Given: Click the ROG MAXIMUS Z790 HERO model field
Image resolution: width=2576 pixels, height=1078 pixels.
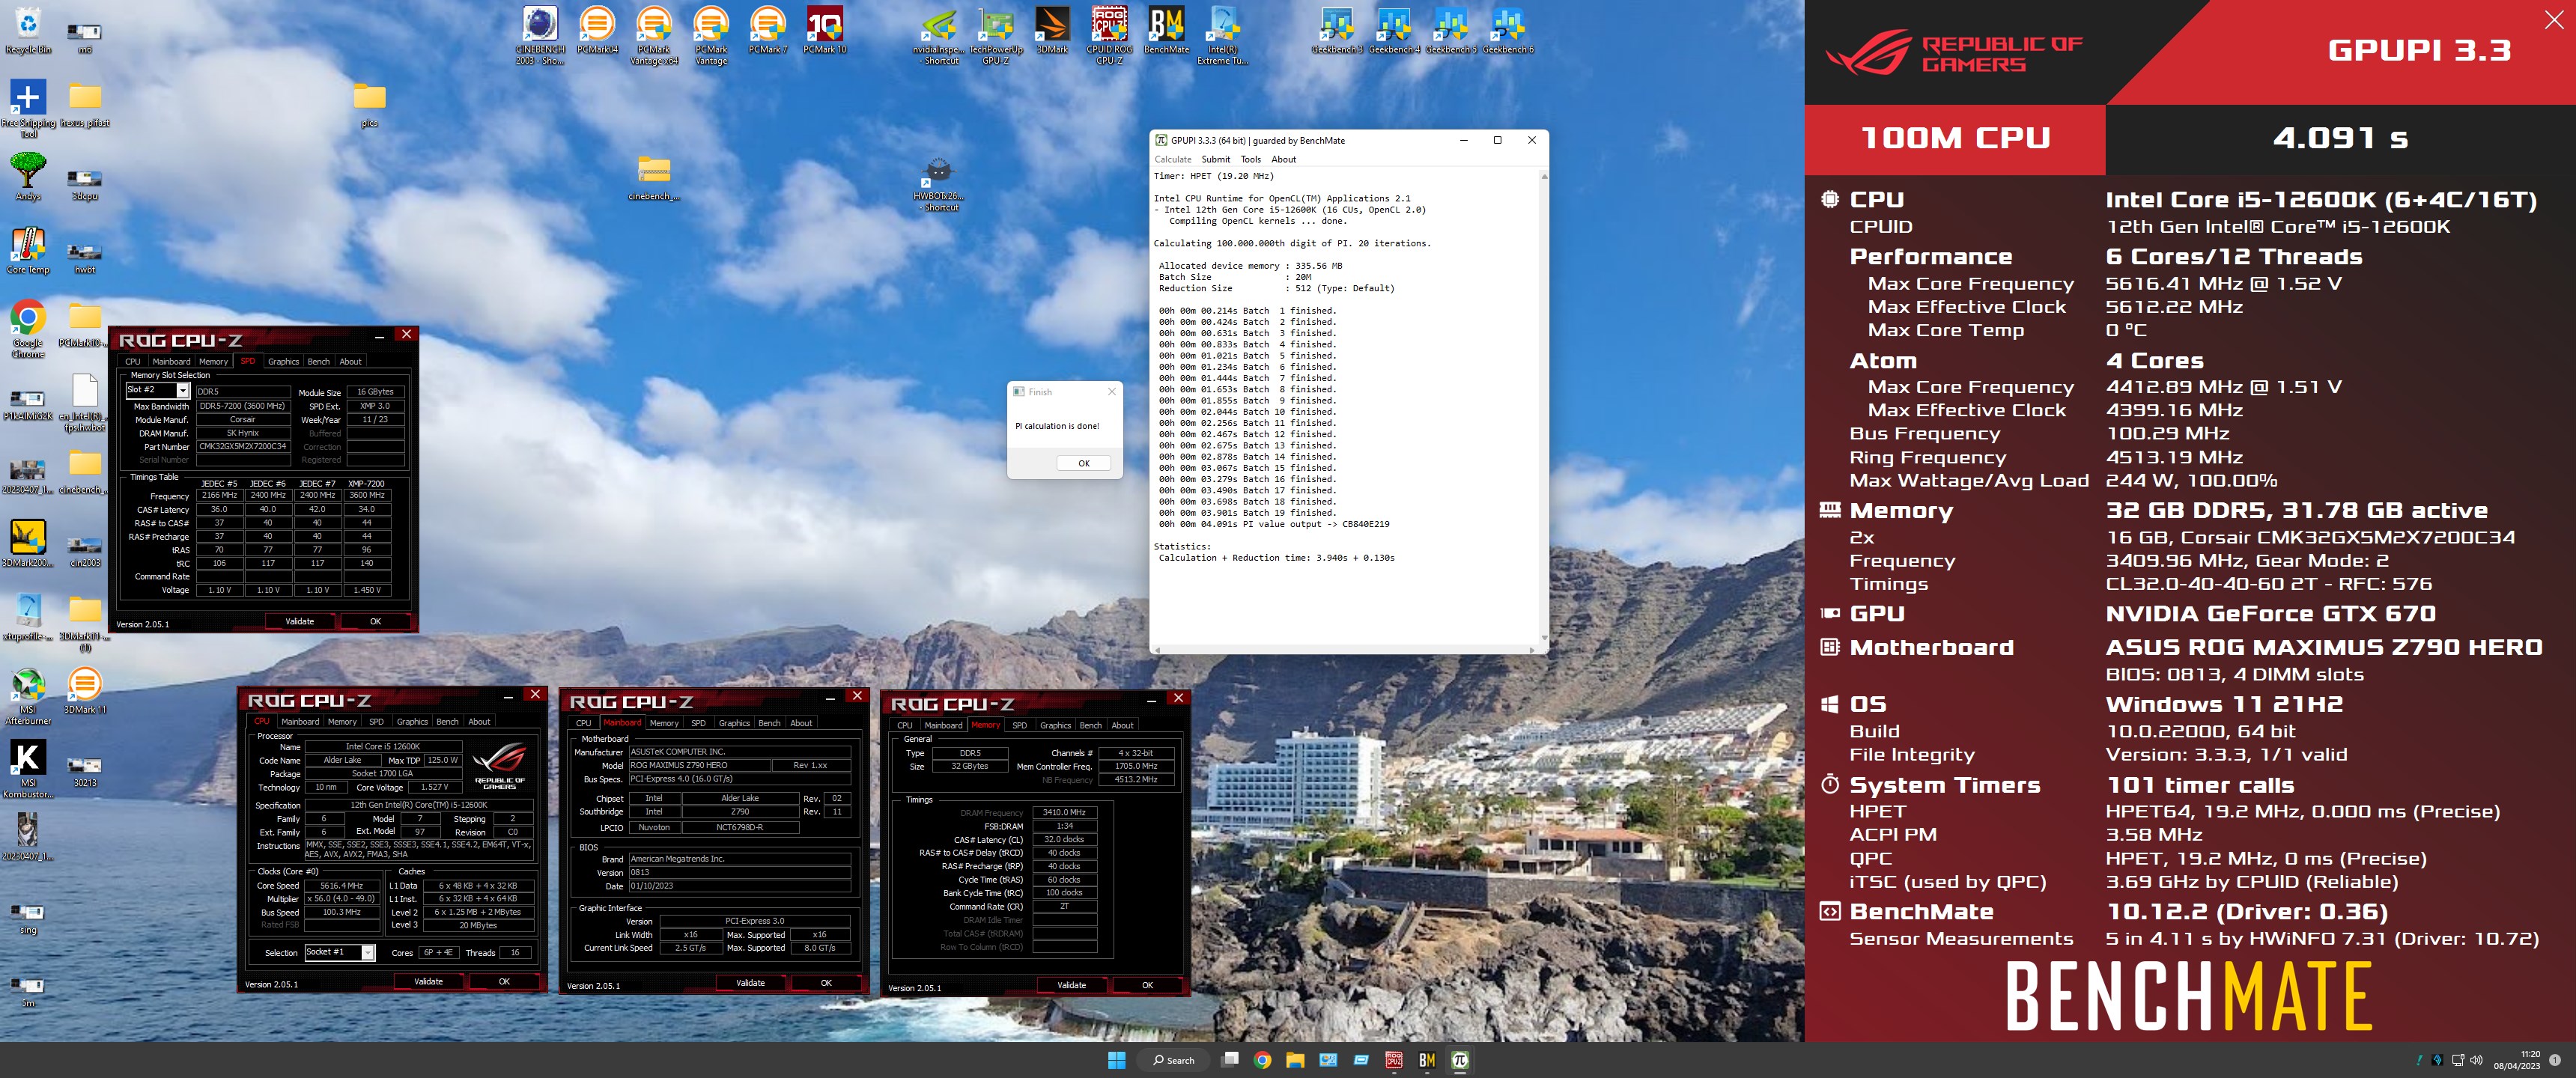Looking at the screenshot, I should pyautogui.click(x=699, y=765).
